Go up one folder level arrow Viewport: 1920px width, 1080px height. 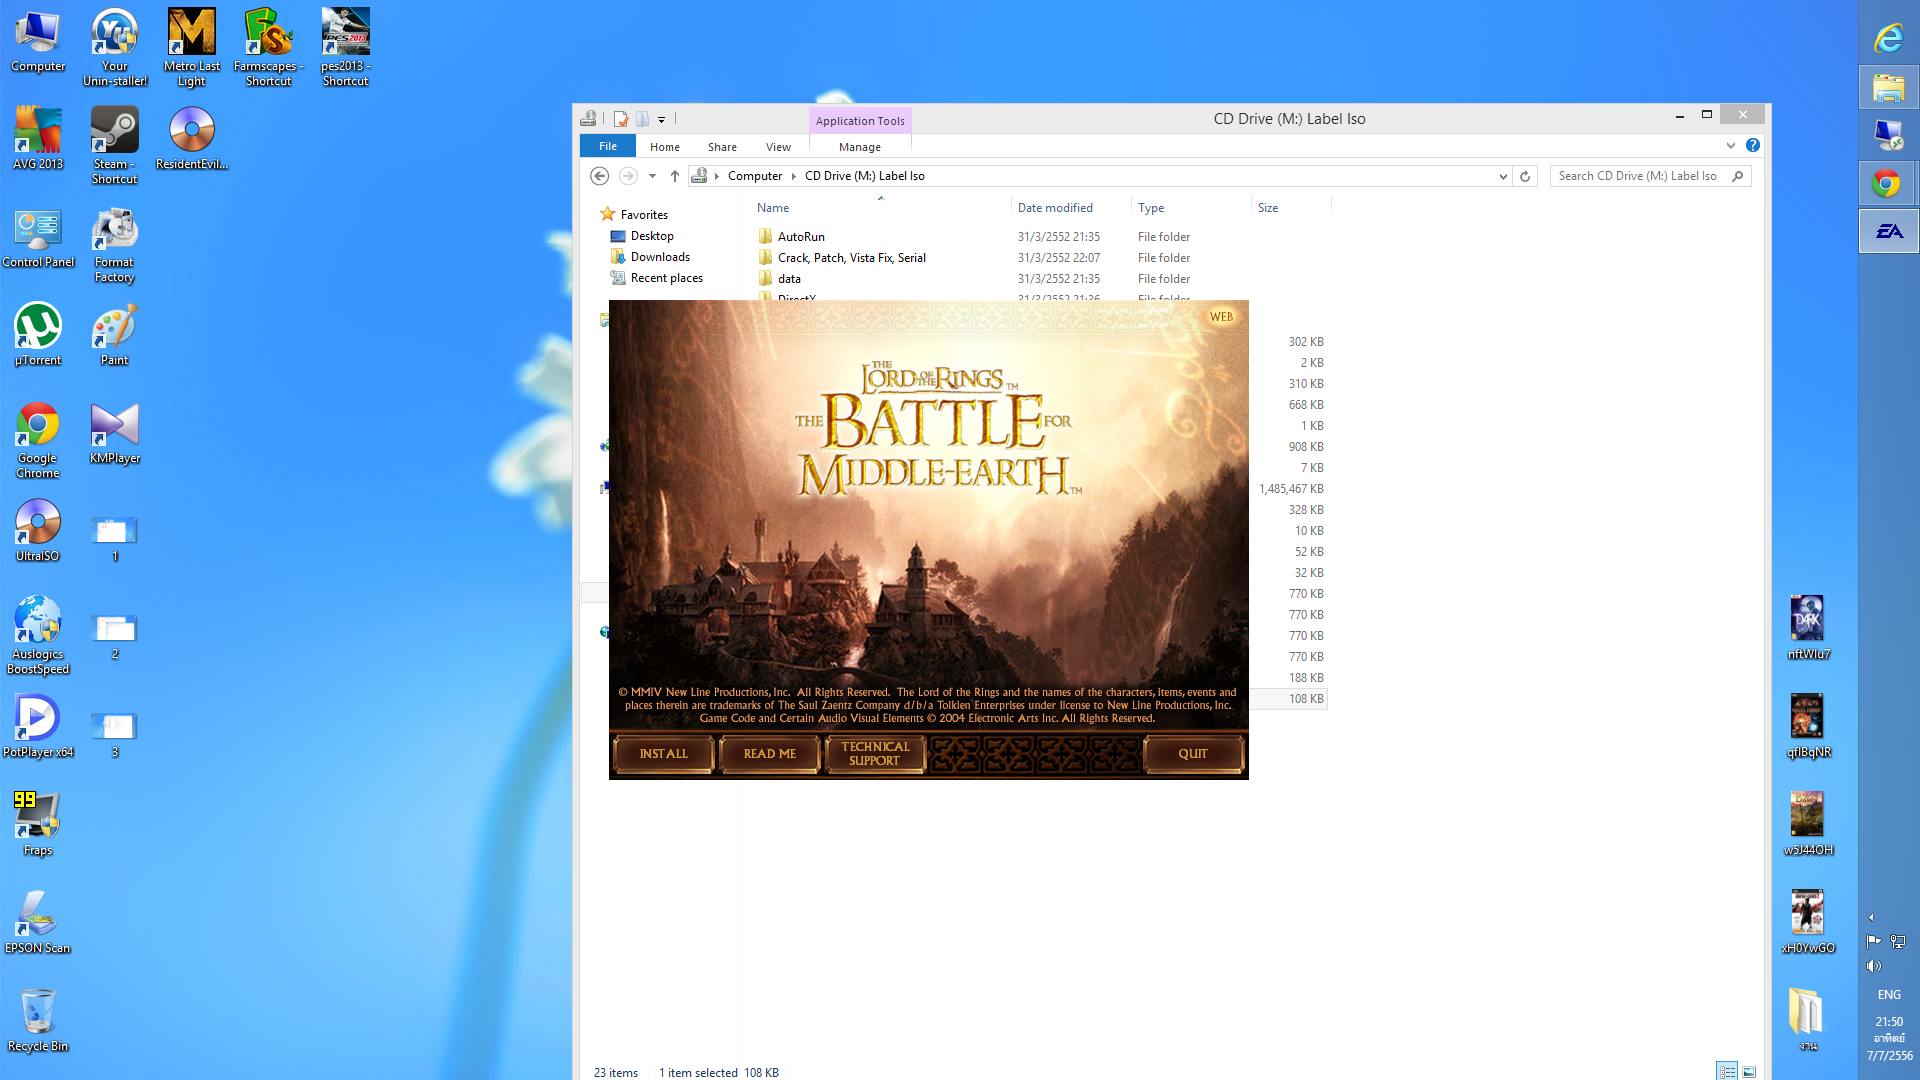[x=675, y=176]
